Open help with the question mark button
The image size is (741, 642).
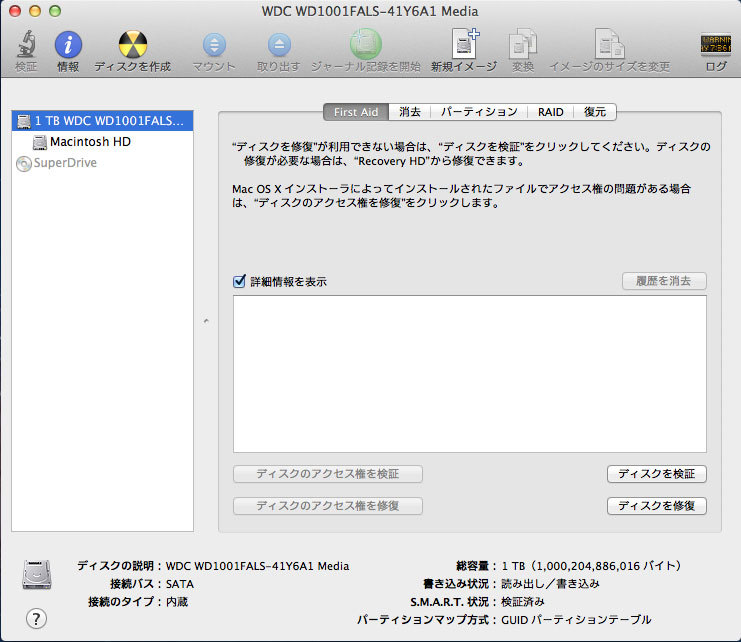[36, 618]
